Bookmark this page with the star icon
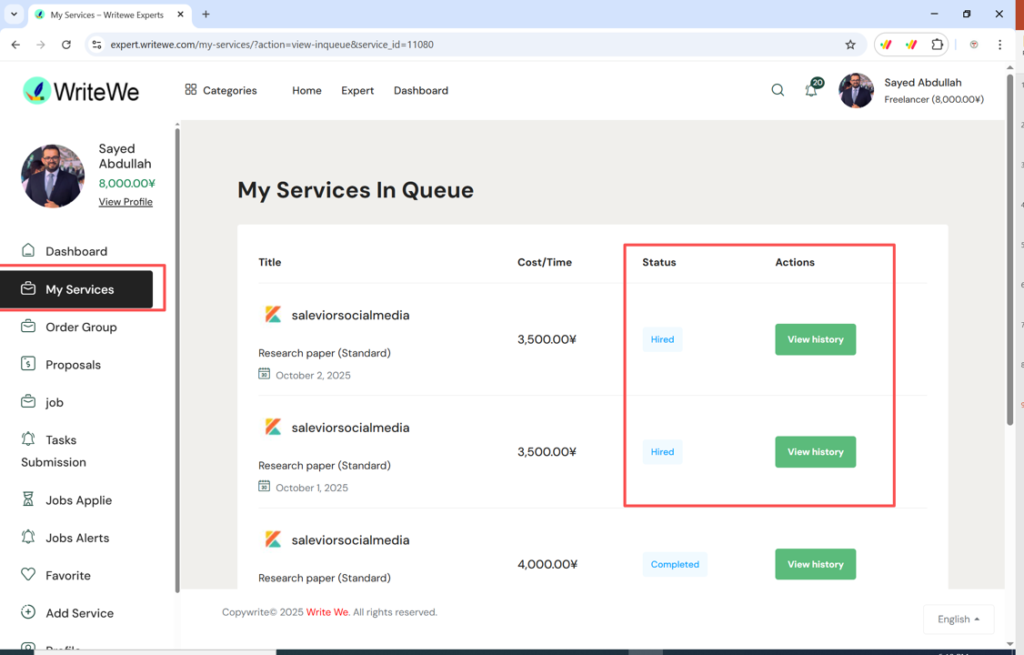This screenshot has height=655, width=1024. point(850,44)
